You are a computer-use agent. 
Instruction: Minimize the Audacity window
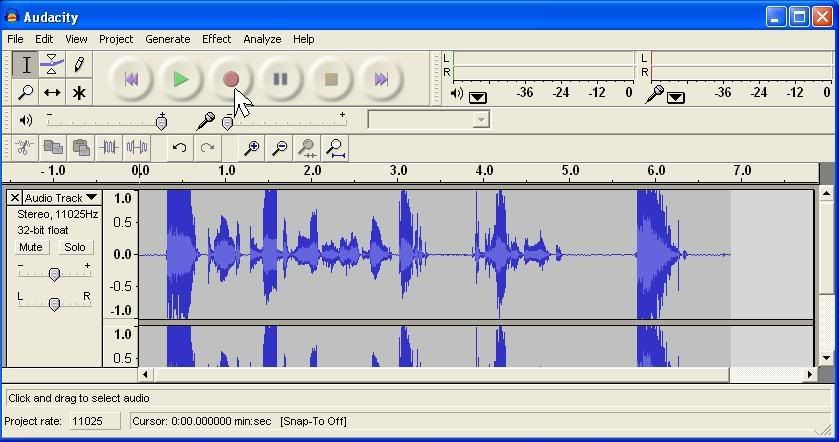point(775,17)
